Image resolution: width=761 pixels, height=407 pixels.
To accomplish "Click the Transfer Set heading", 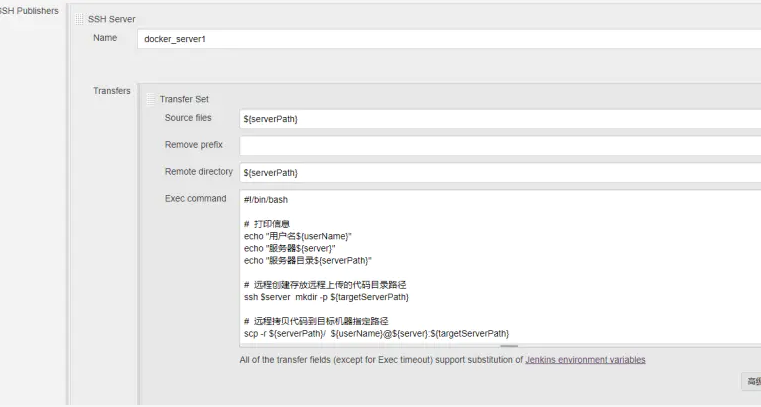I will pyautogui.click(x=184, y=99).
